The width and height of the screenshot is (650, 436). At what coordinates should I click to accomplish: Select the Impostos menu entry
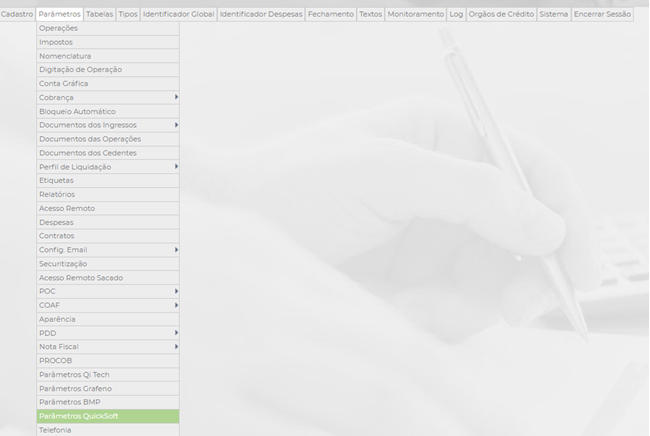click(x=107, y=42)
